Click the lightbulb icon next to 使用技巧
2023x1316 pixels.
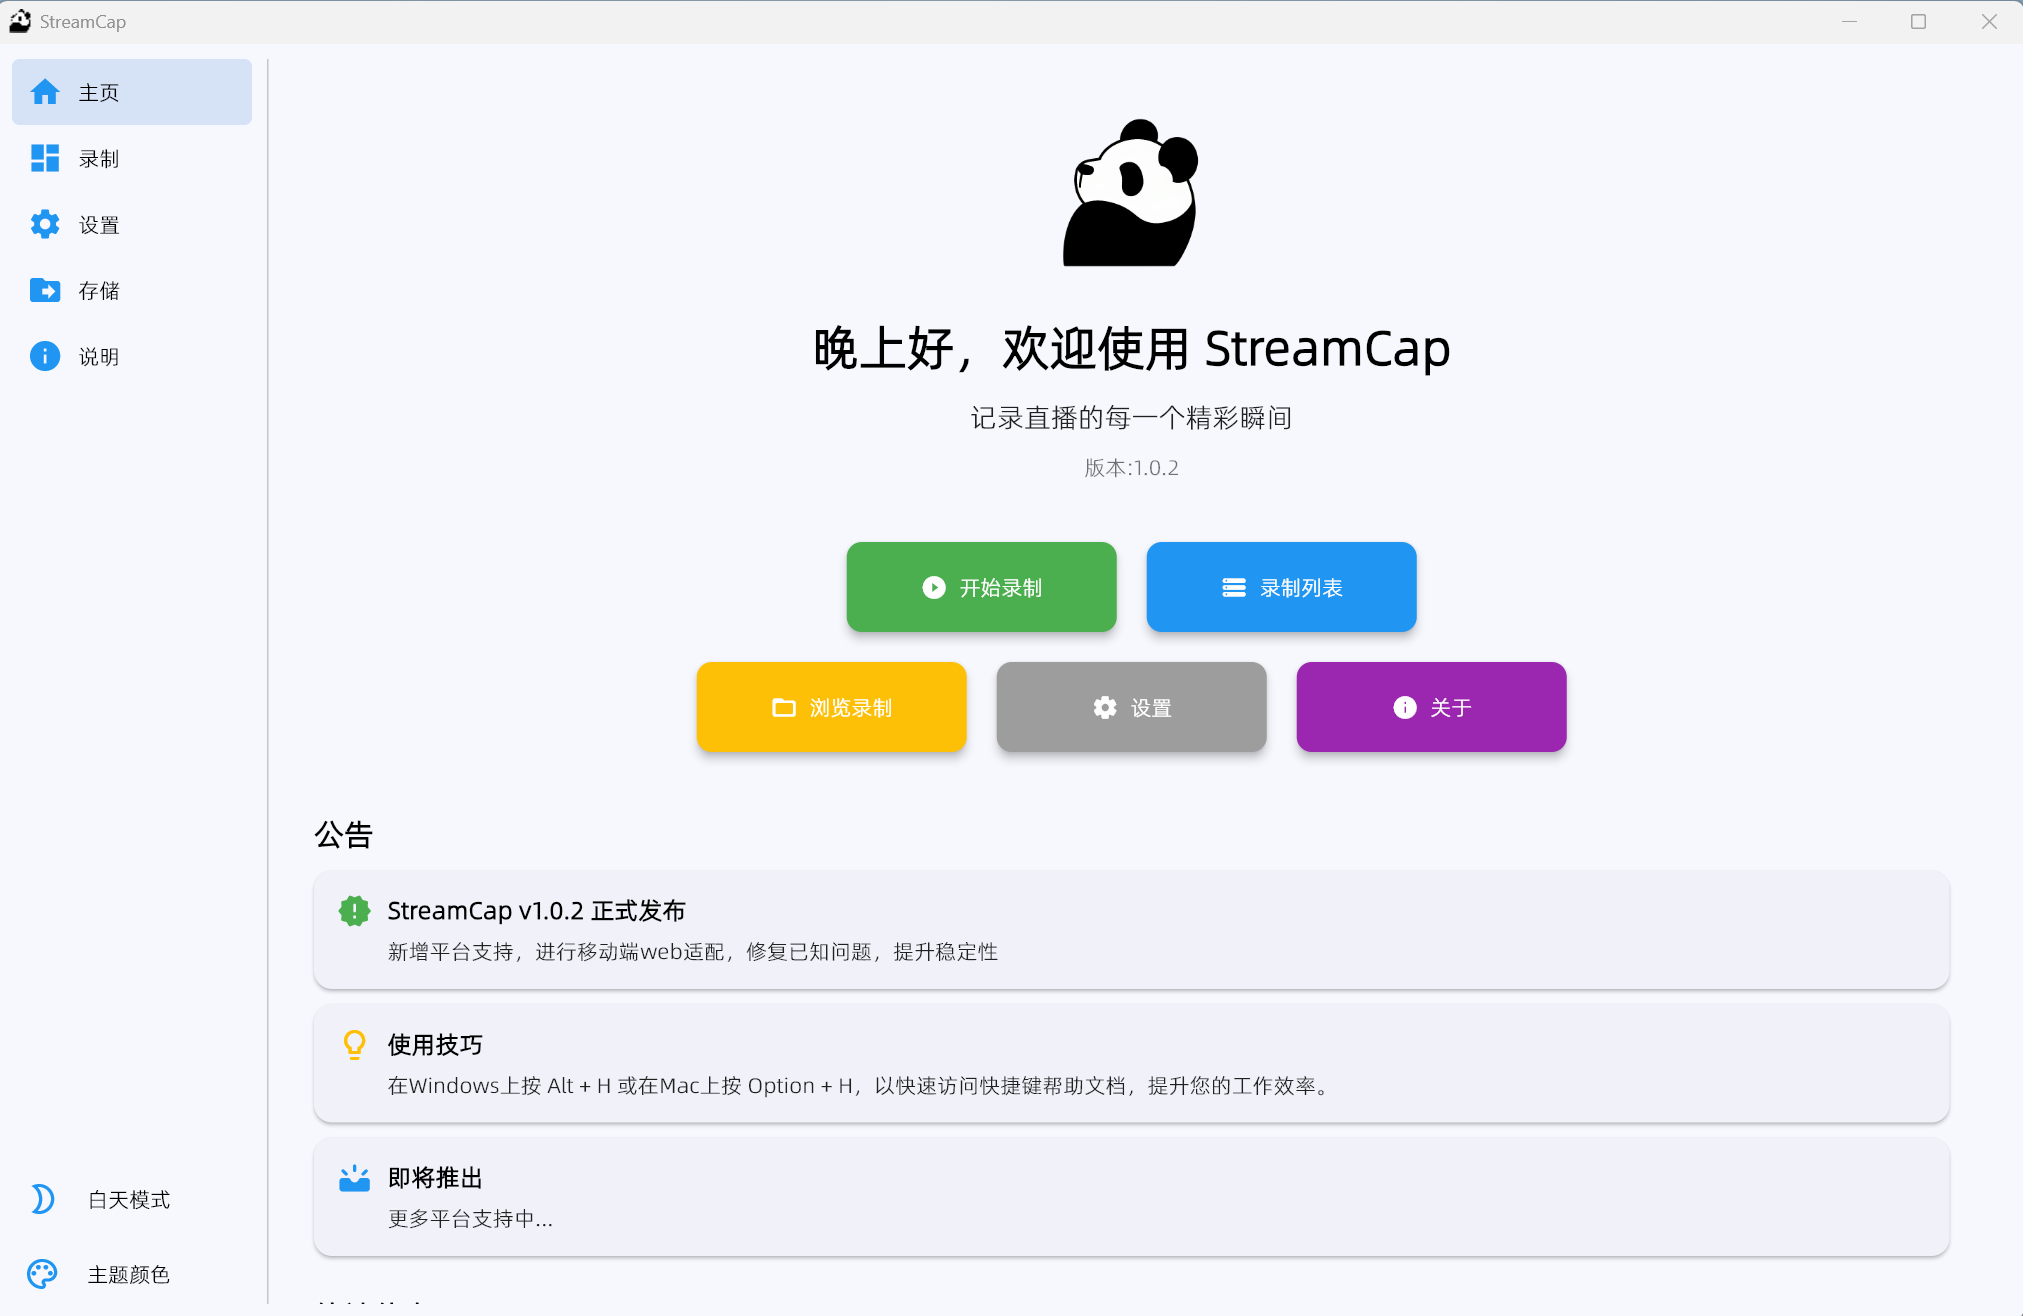tap(354, 1044)
